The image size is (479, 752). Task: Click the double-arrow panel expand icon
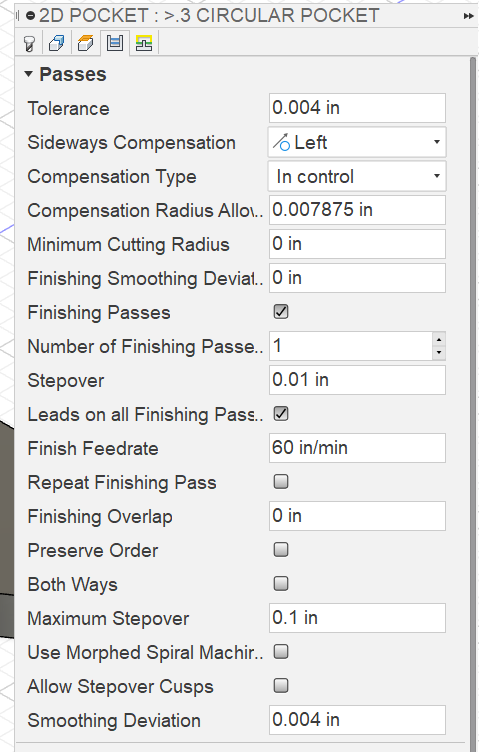[468, 16]
